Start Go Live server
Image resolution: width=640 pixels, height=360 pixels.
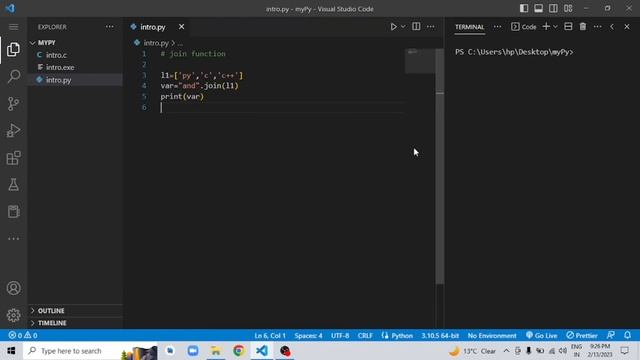click(541, 336)
